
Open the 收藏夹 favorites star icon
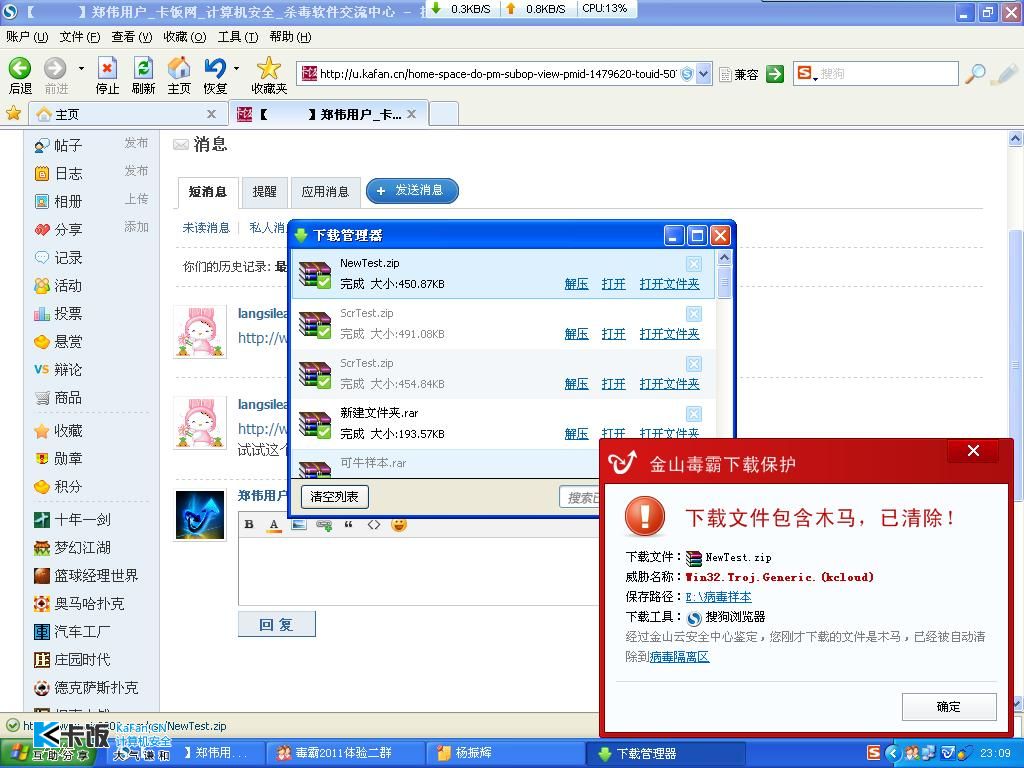(x=269, y=69)
